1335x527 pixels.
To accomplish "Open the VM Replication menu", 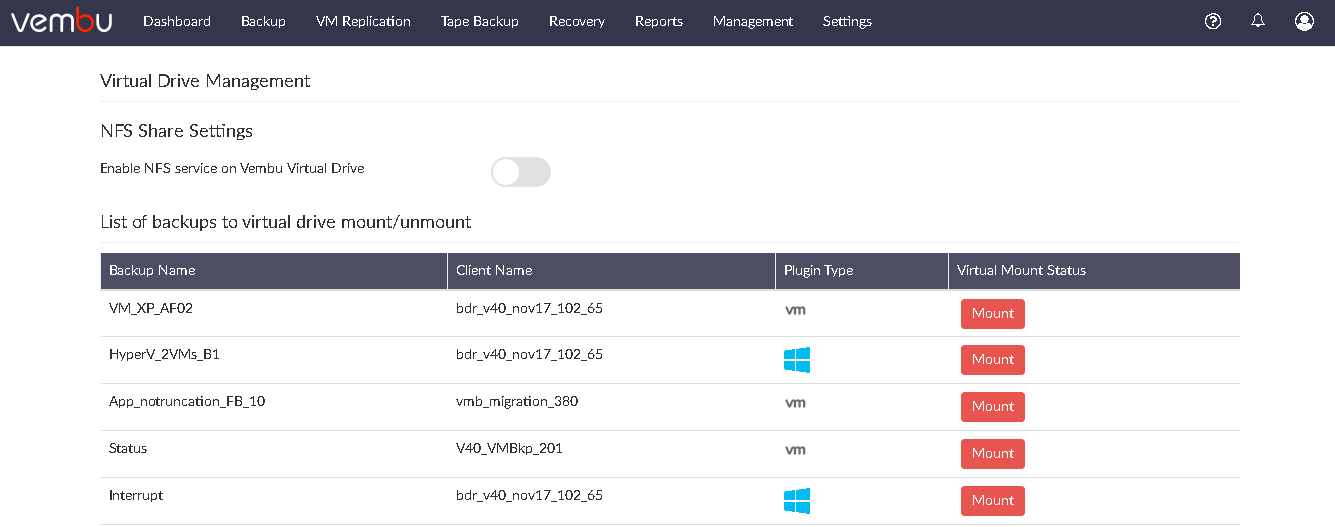I will coord(363,21).
